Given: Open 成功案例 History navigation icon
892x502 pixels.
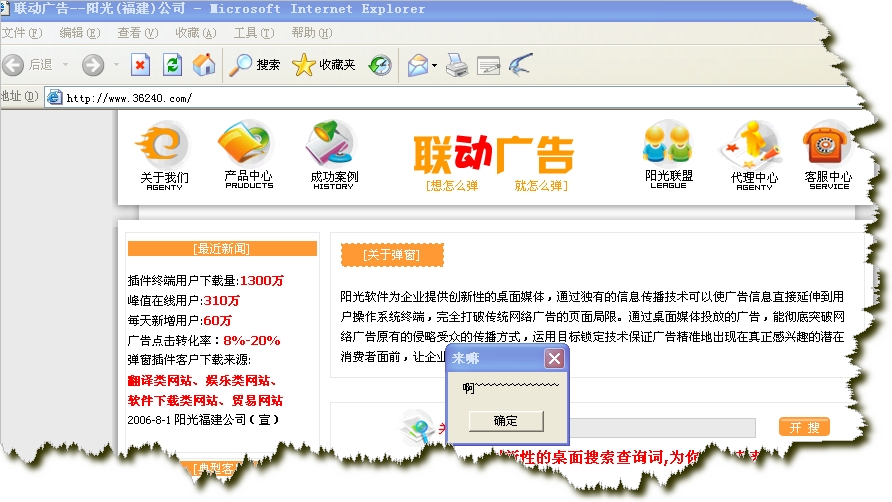Looking at the screenshot, I should click(x=333, y=155).
